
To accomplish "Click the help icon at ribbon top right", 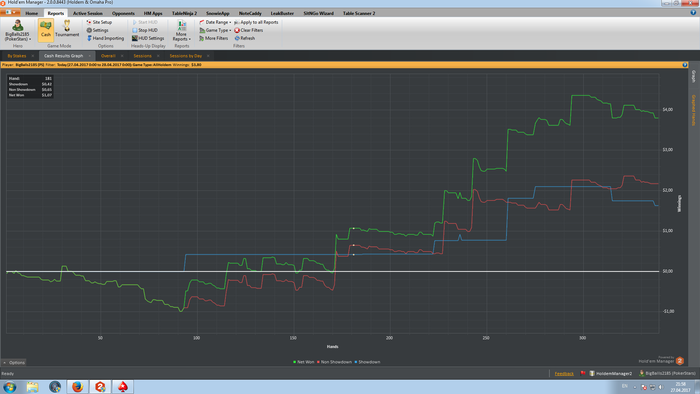I will coord(693,13).
